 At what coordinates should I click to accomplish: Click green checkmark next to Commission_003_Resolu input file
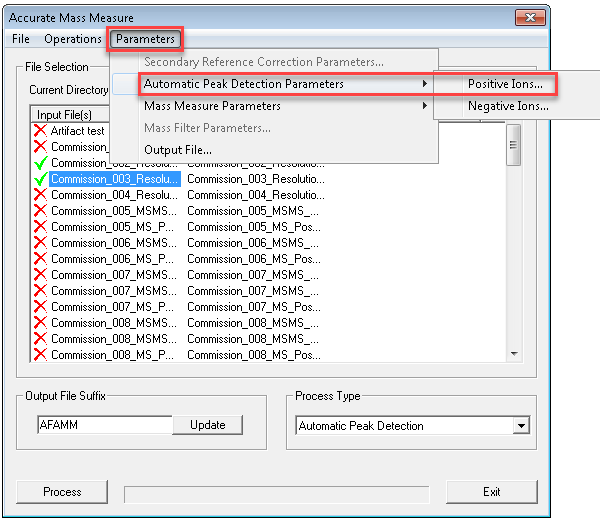point(40,179)
